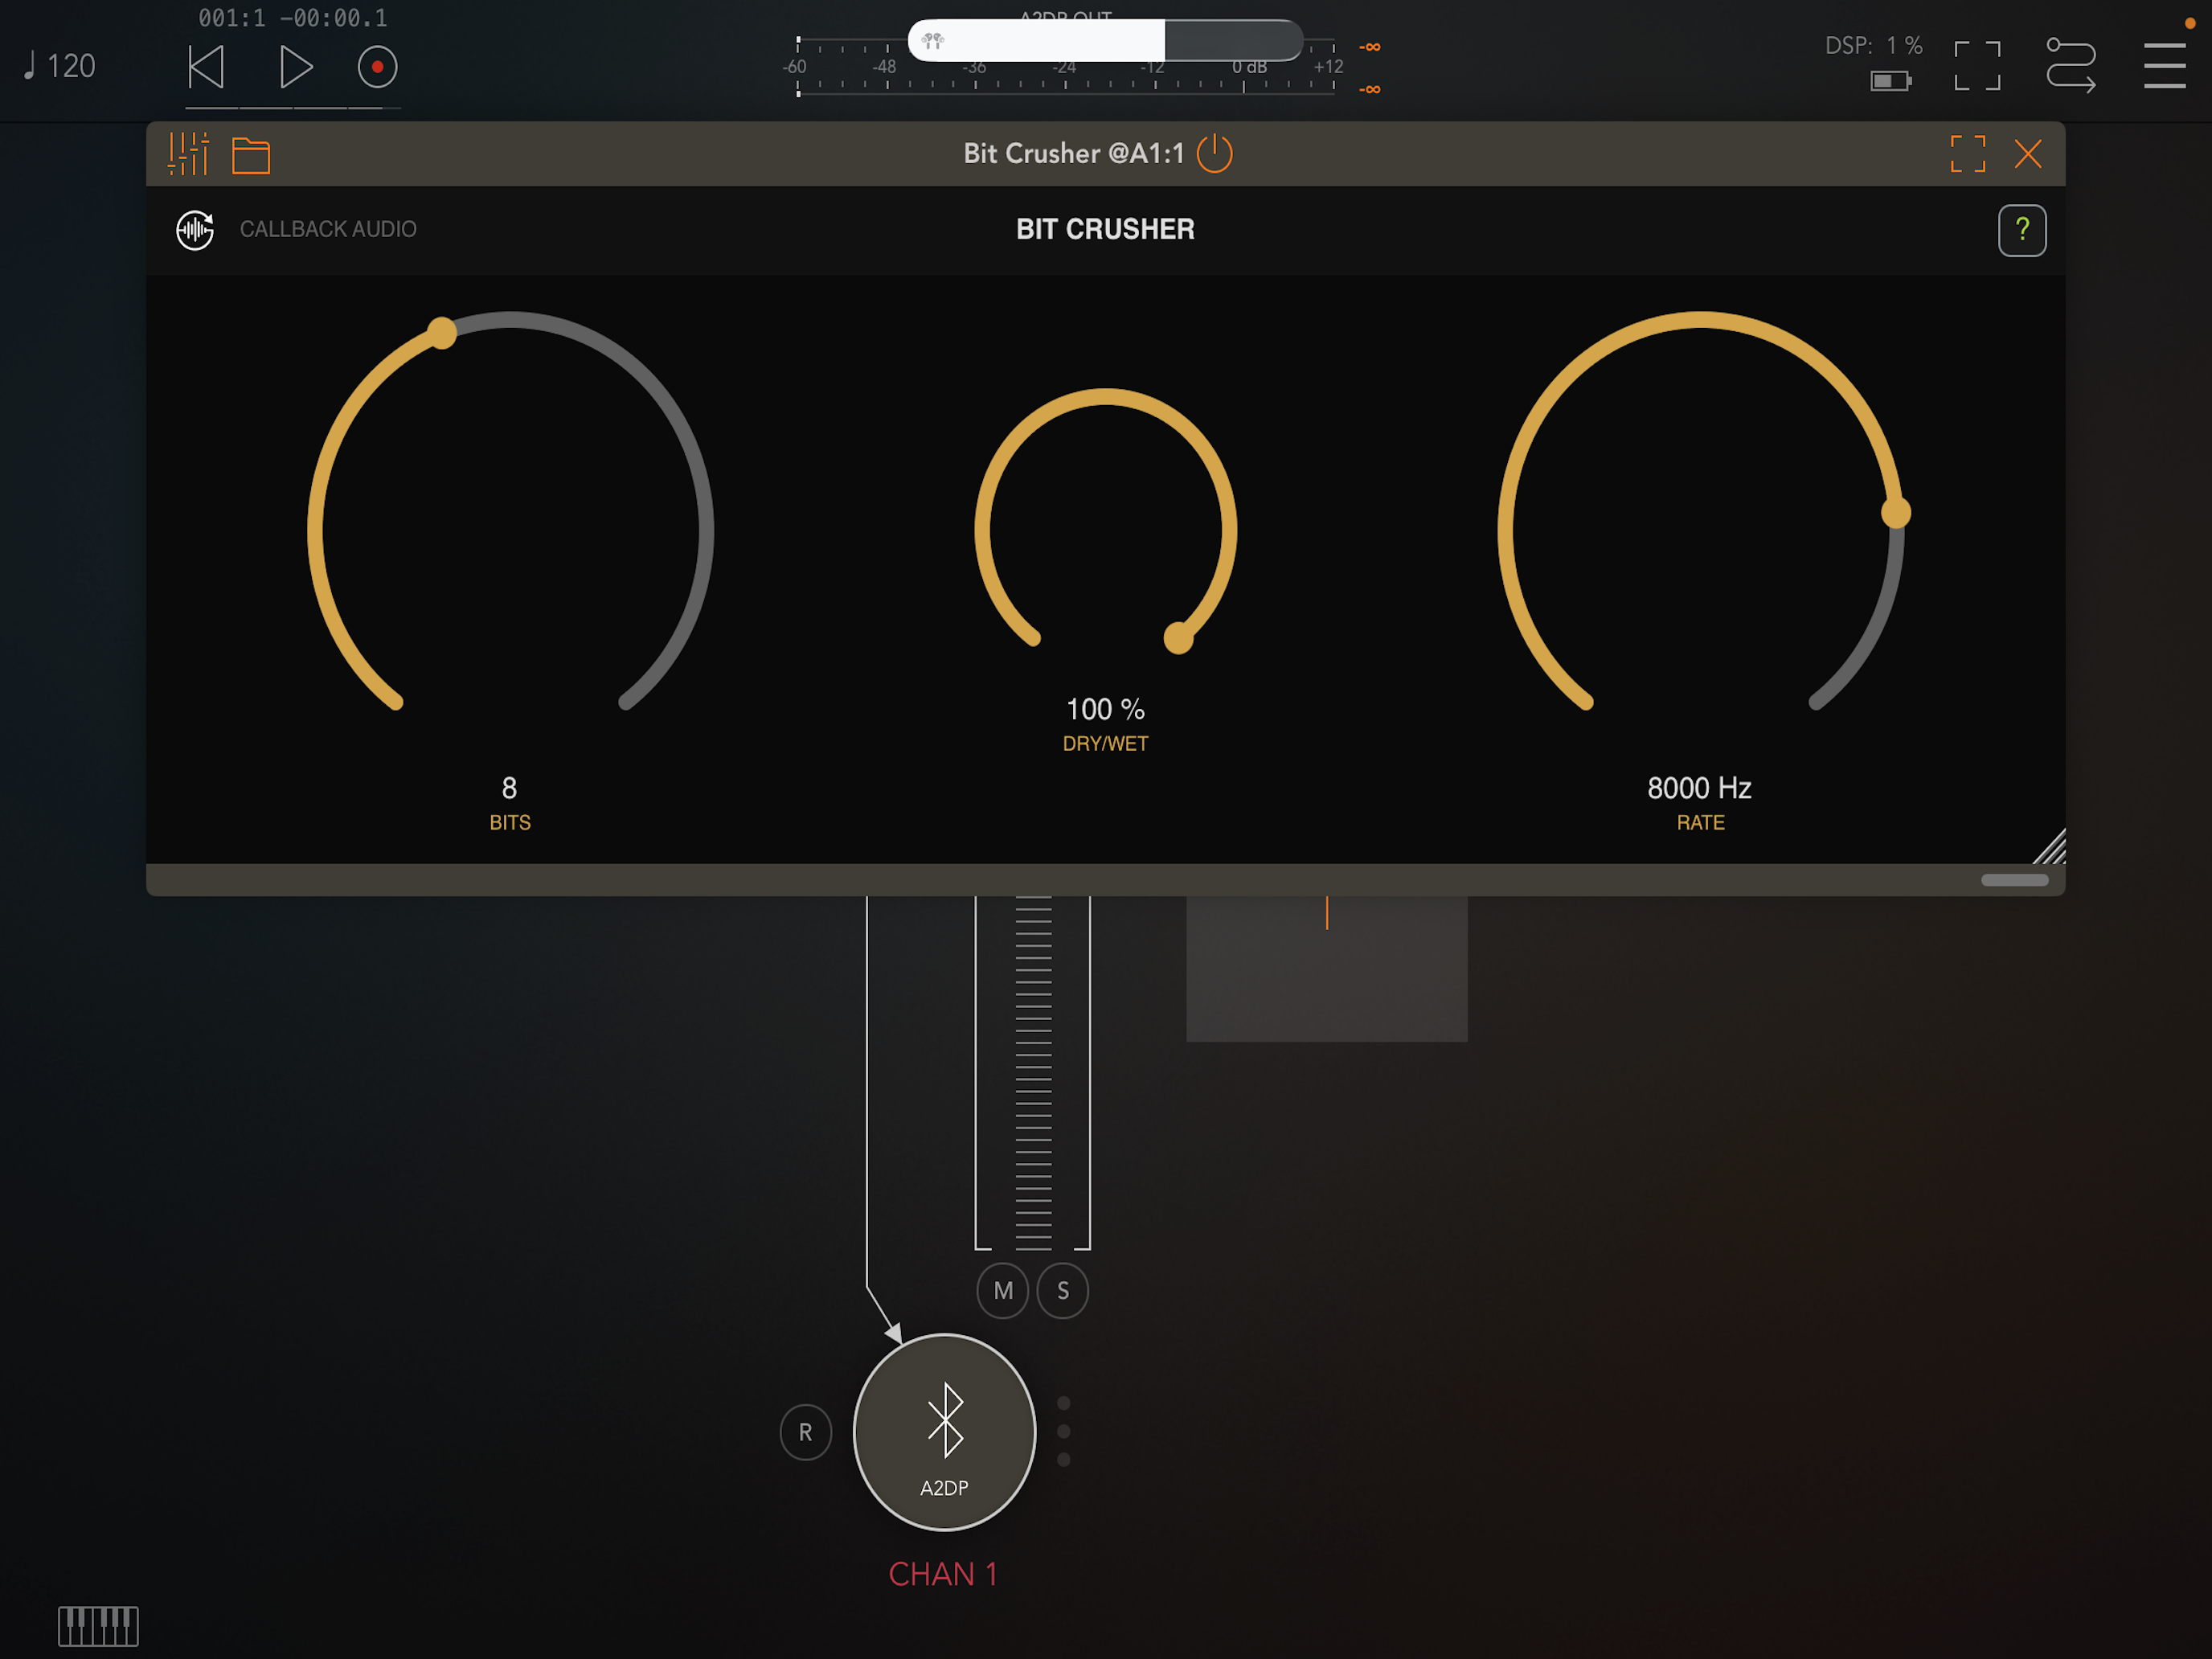The height and width of the screenshot is (1659, 2212).
Task: Toggle the Bit Crusher power bypass
Action: [1214, 154]
